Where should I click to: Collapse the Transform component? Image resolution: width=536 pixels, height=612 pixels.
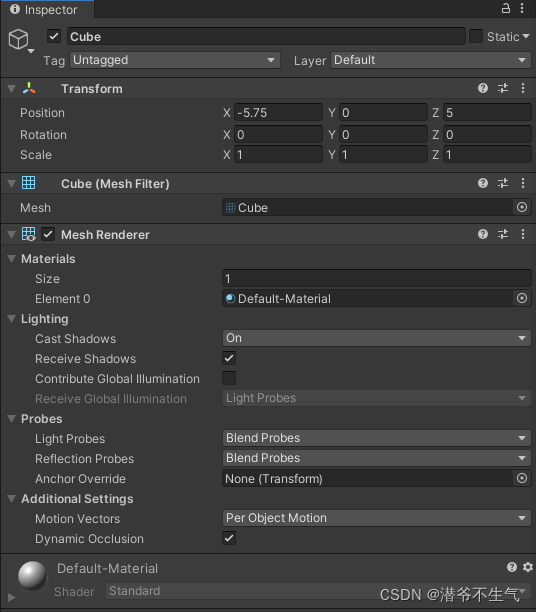[12, 89]
